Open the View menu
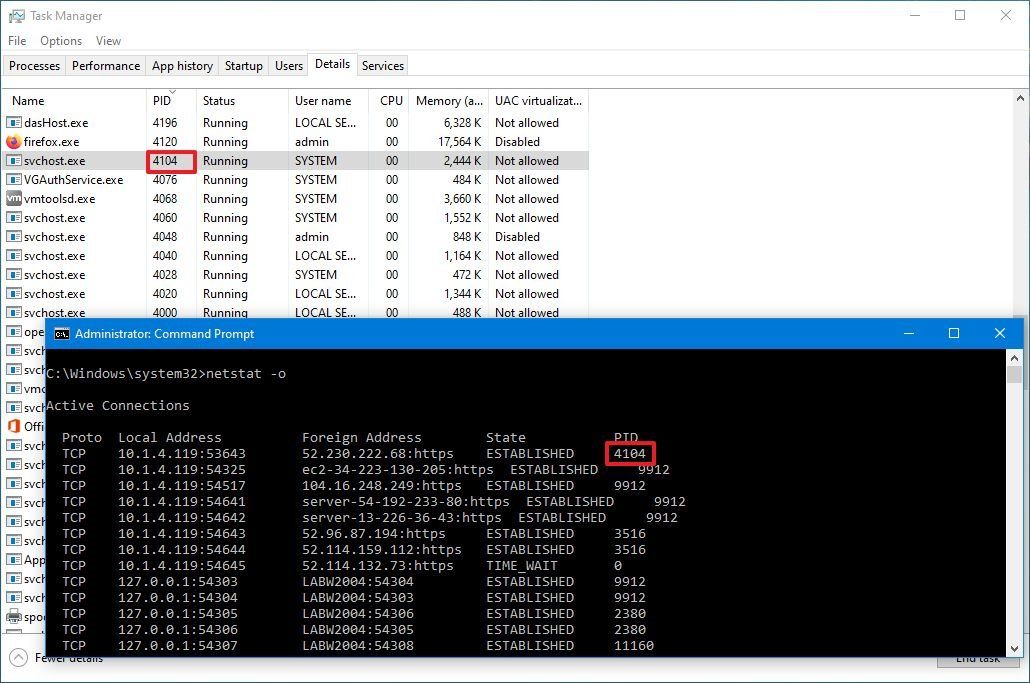Image resolution: width=1030 pixels, height=683 pixels. pos(108,41)
